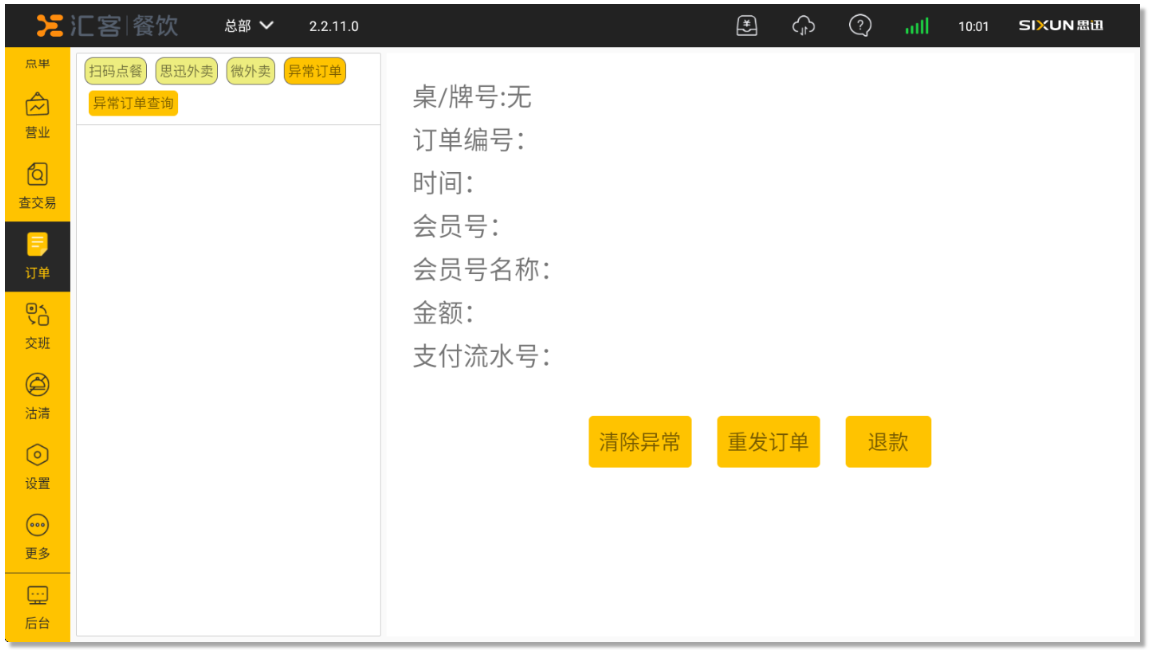
Task: Open the 查交易 transaction lookup icon
Action: pyautogui.click(x=37, y=175)
